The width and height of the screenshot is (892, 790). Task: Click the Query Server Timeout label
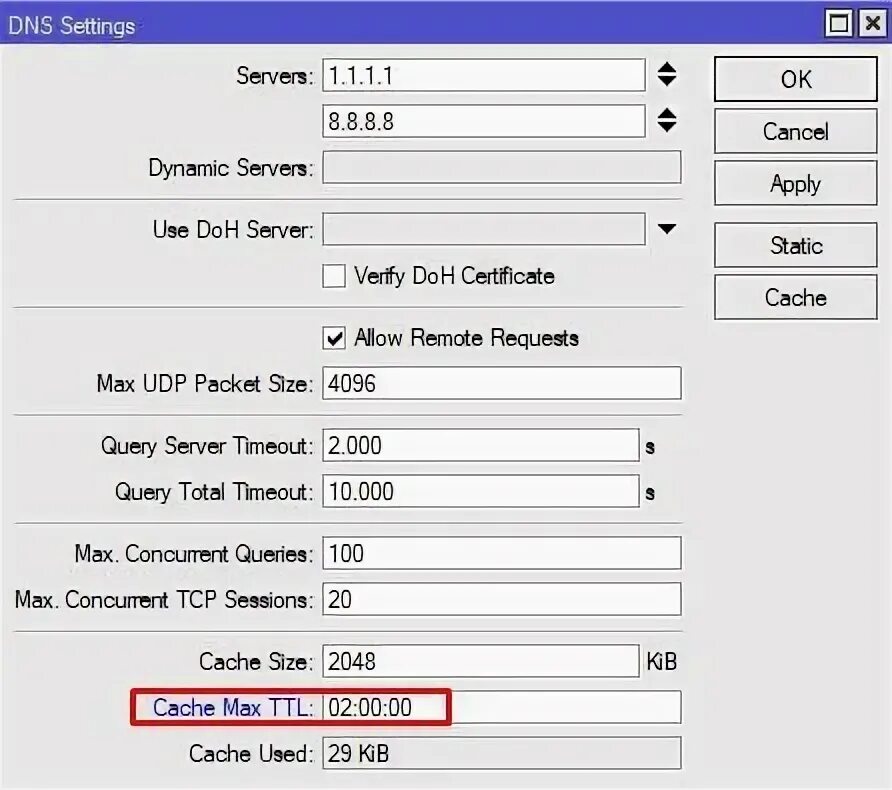207,445
